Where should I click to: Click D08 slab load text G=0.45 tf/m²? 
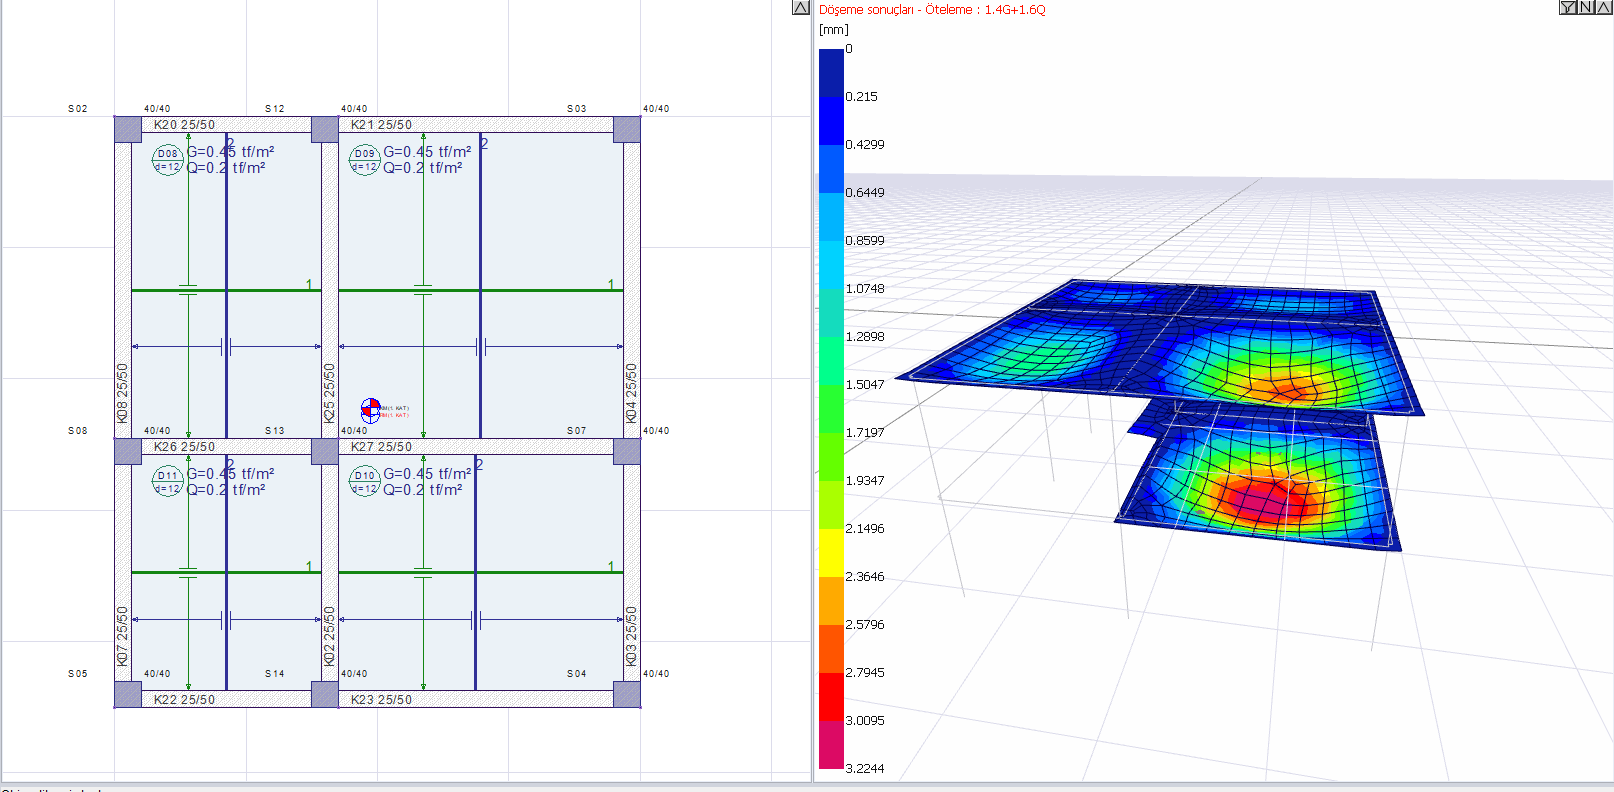pos(230,152)
